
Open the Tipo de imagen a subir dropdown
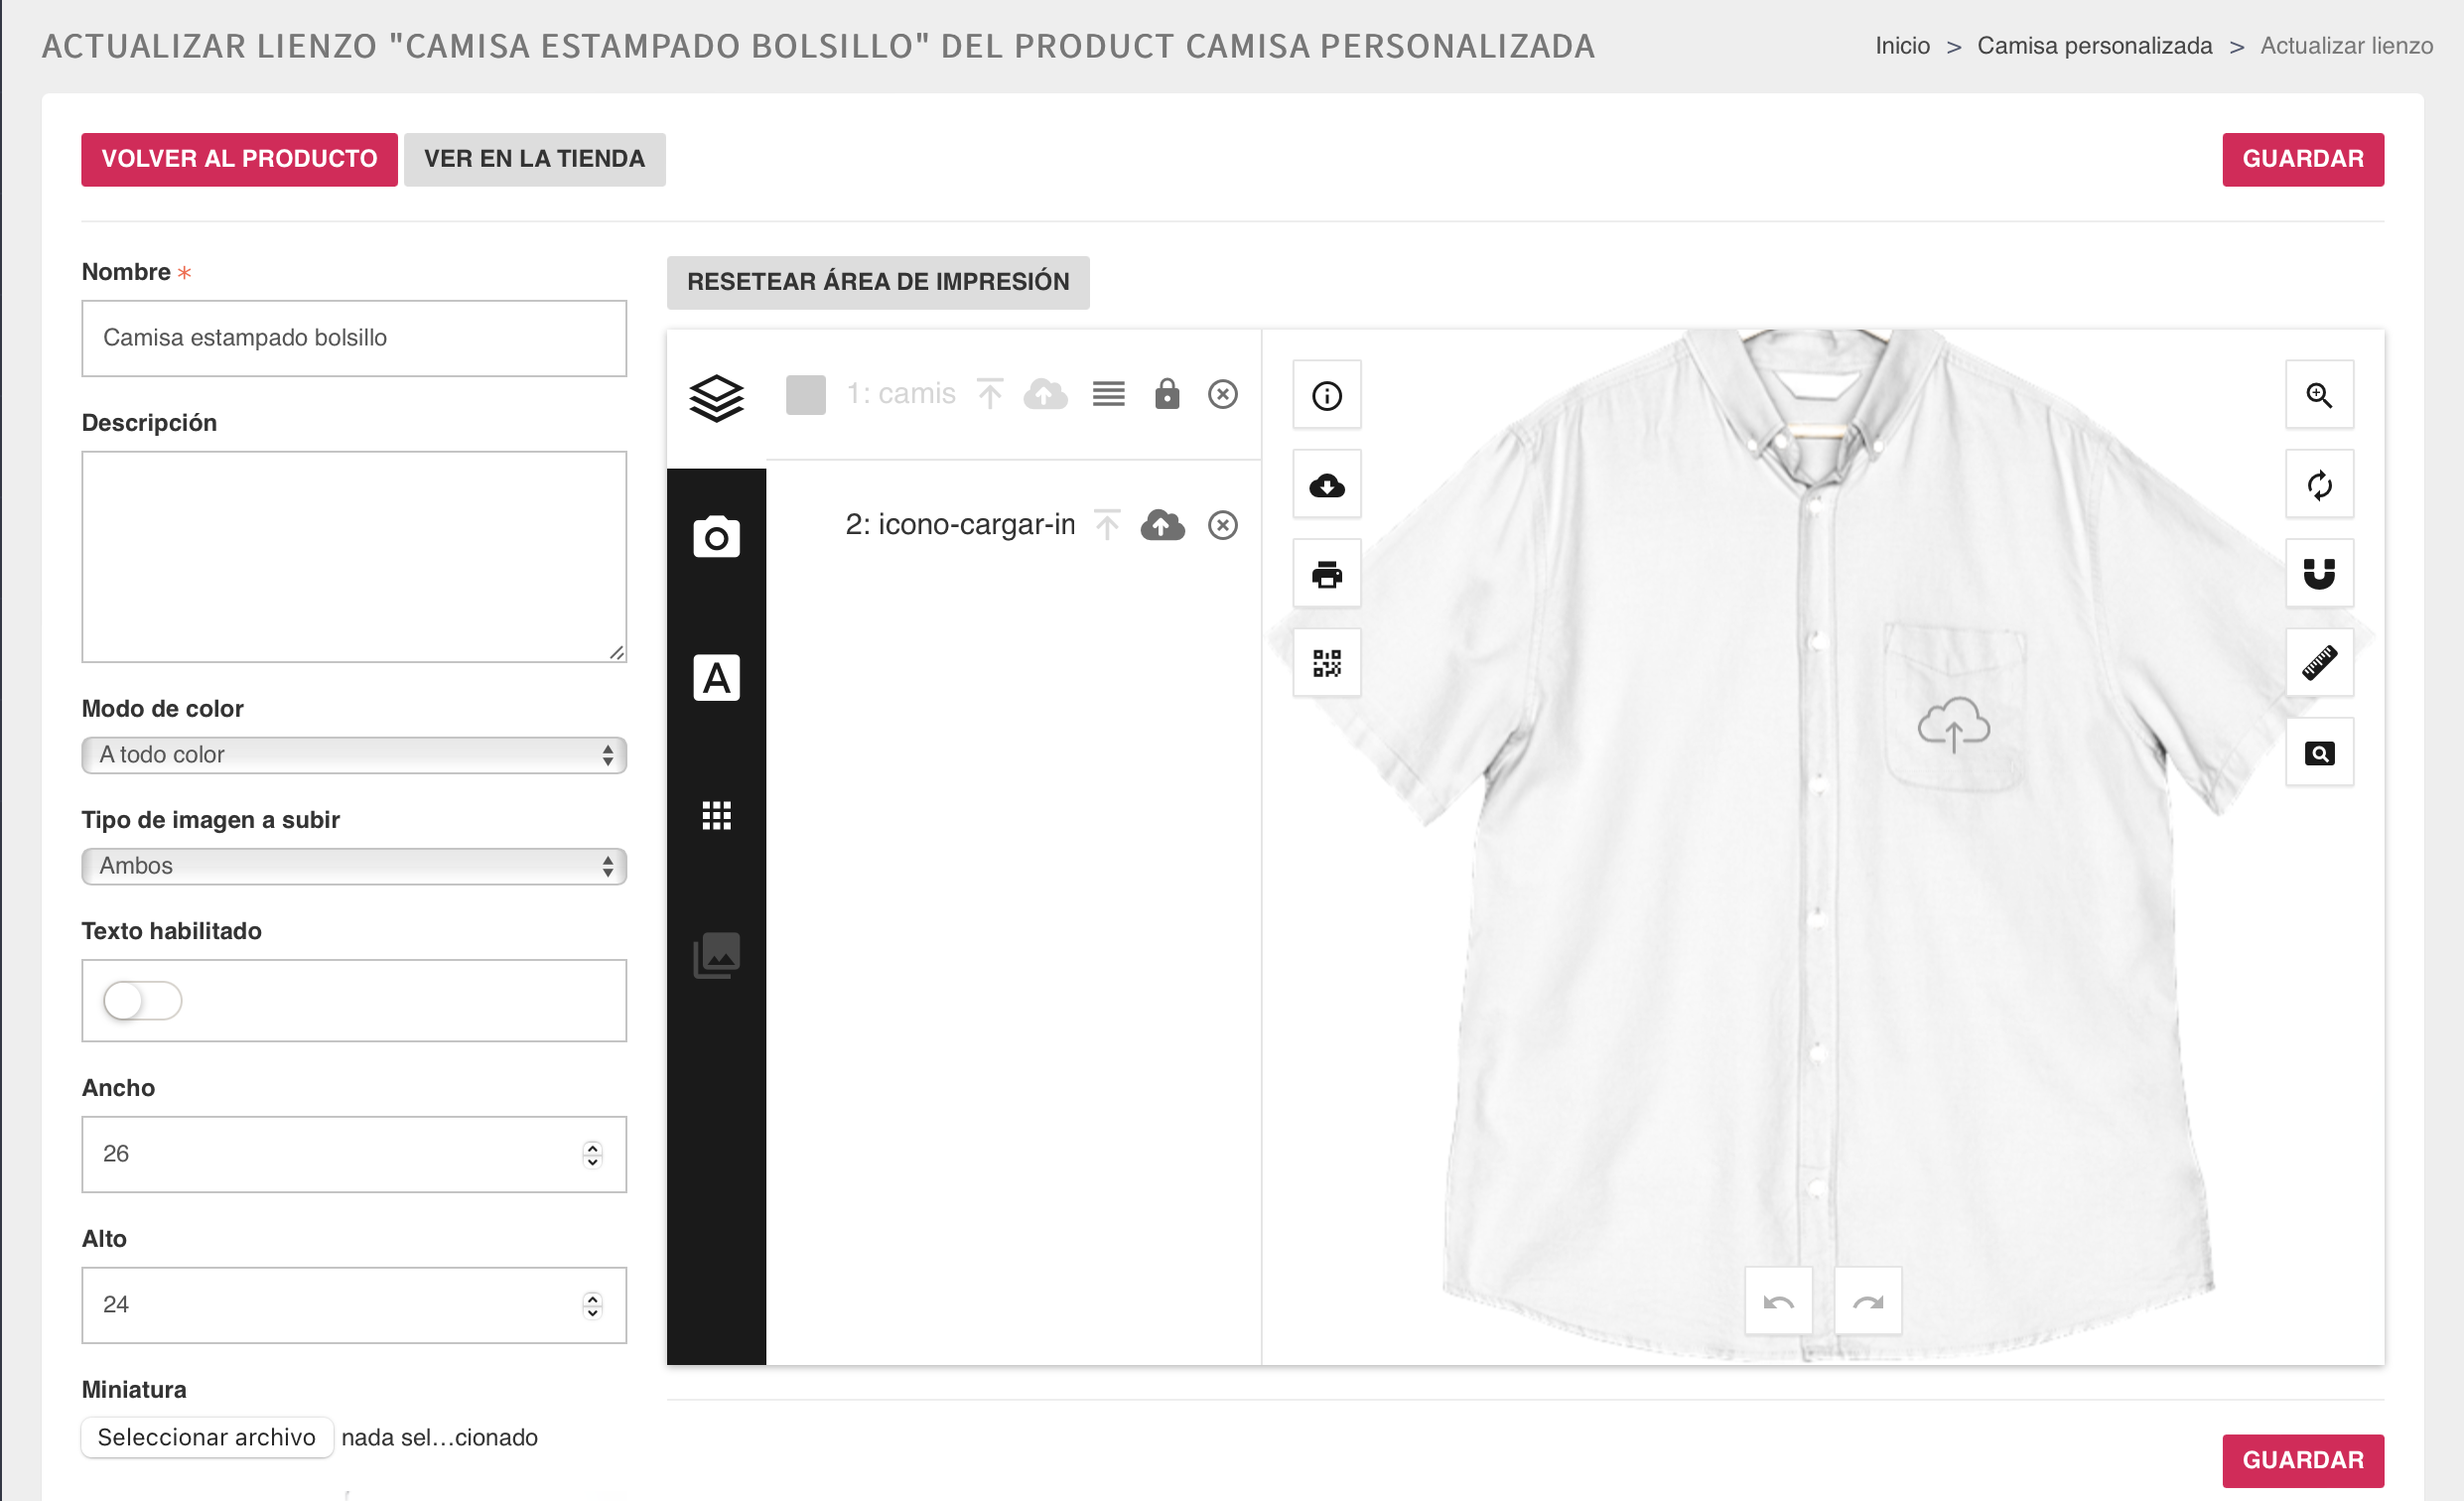(354, 866)
